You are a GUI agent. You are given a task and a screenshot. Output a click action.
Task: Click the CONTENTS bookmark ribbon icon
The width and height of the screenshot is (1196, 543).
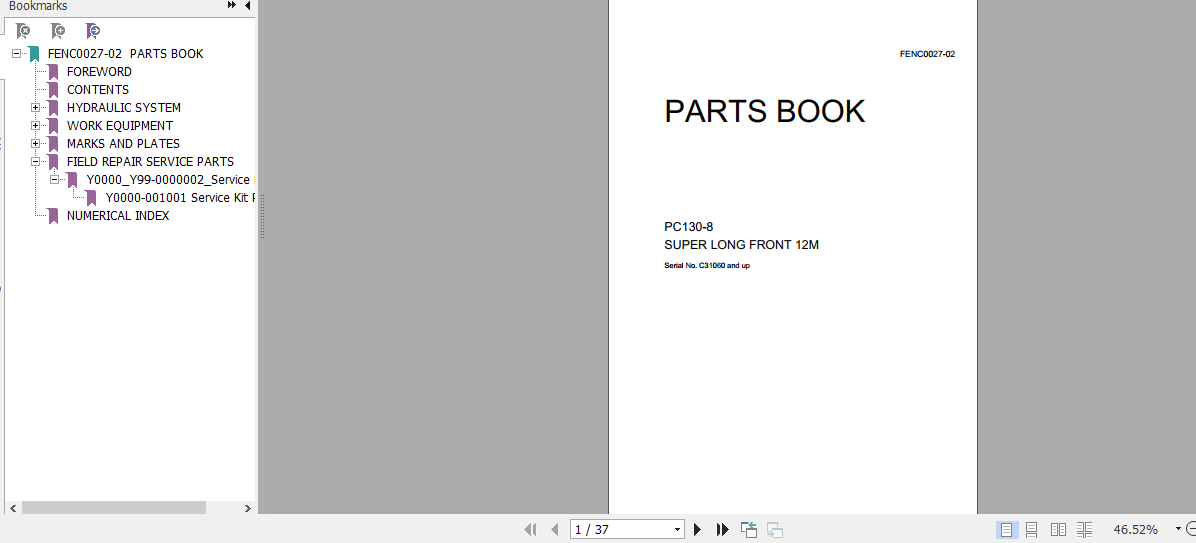click(x=53, y=90)
